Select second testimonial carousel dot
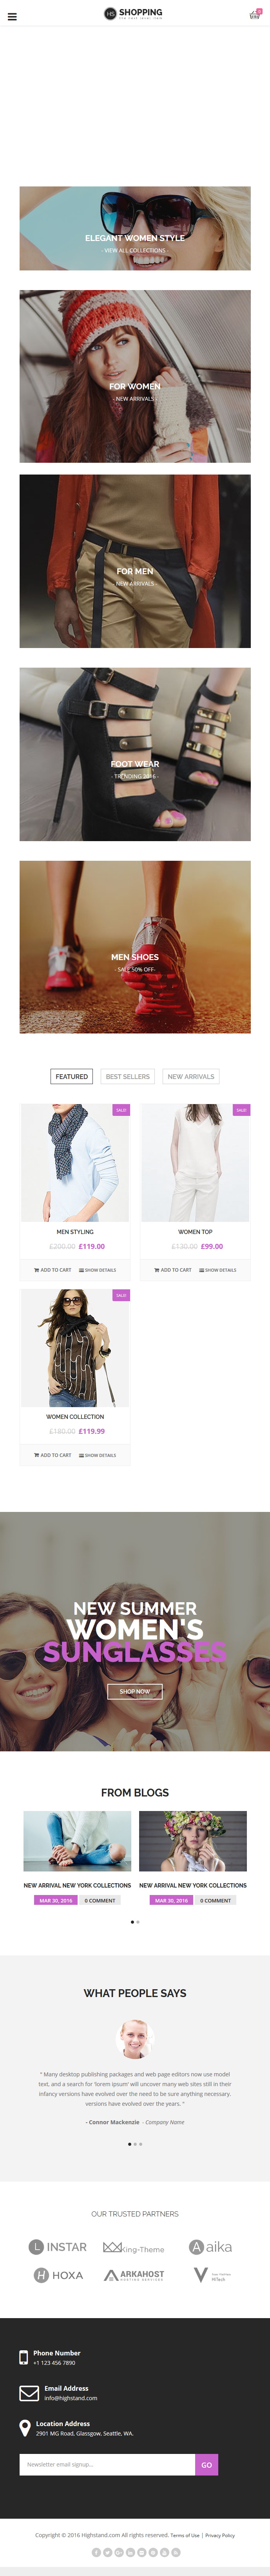Image resolution: width=270 pixels, height=2576 pixels. (x=135, y=2144)
